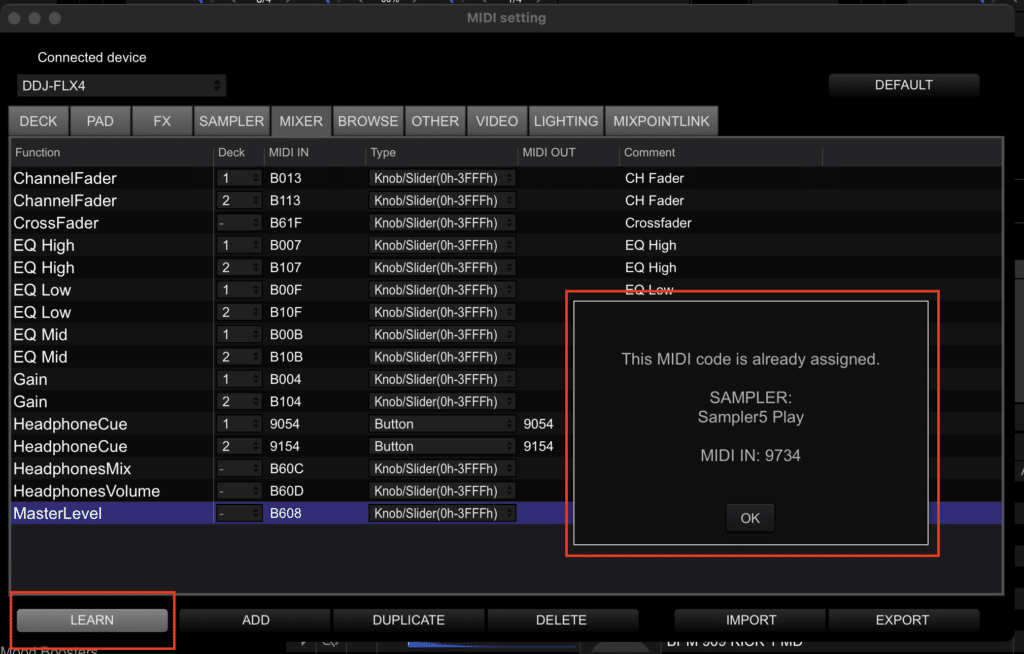Click DUPLICATE to copy the selected mapping
The image size is (1024, 654).
point(408,619)
